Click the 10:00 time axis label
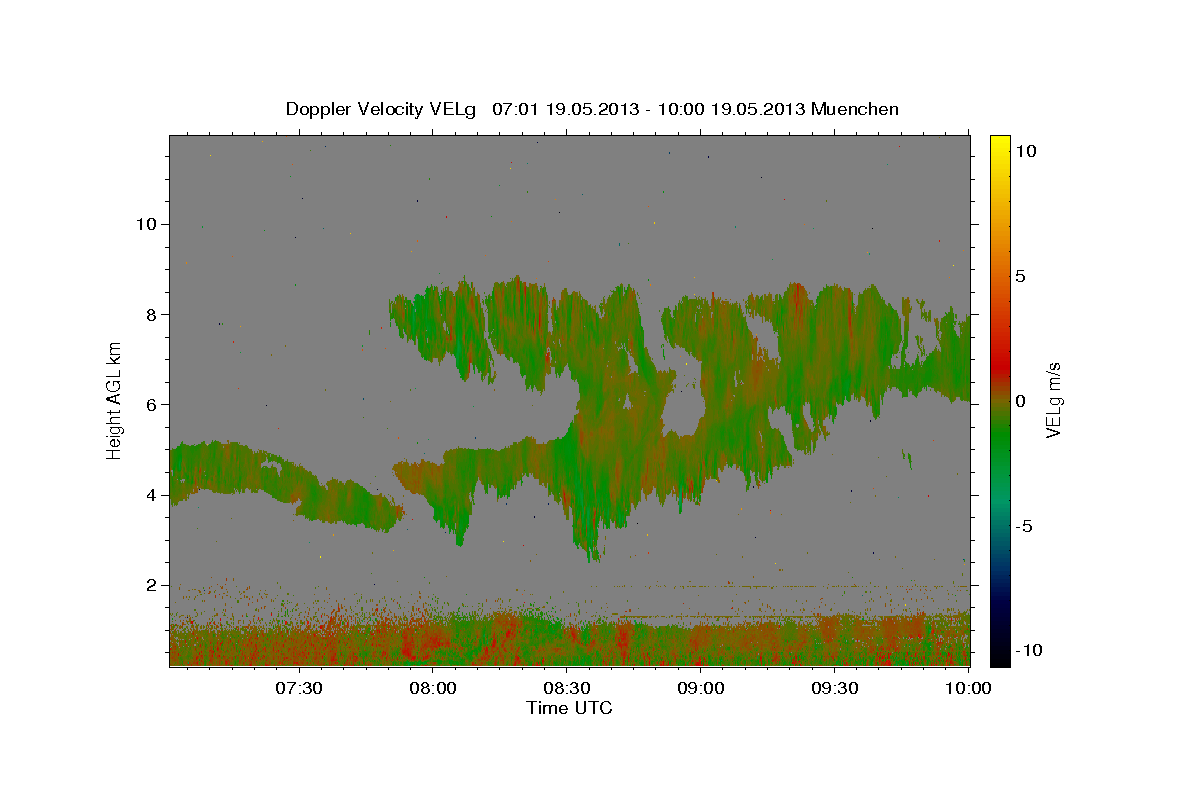Viewport: 1200px width, 800px height. [968, 688]
